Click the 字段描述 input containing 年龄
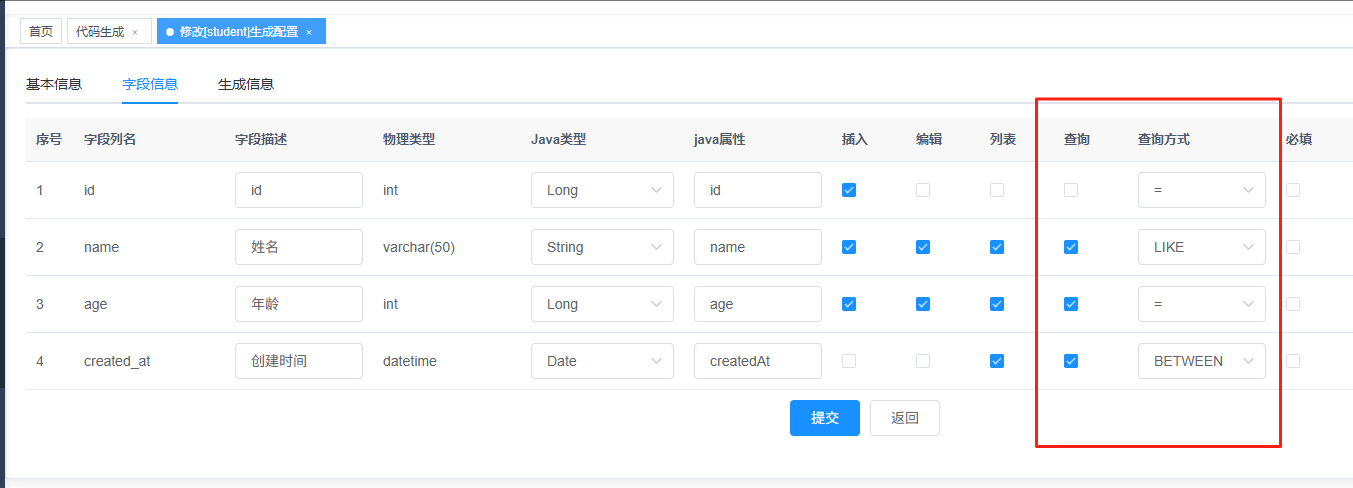This screenshot has height=488, width=1353. (298, 304)
